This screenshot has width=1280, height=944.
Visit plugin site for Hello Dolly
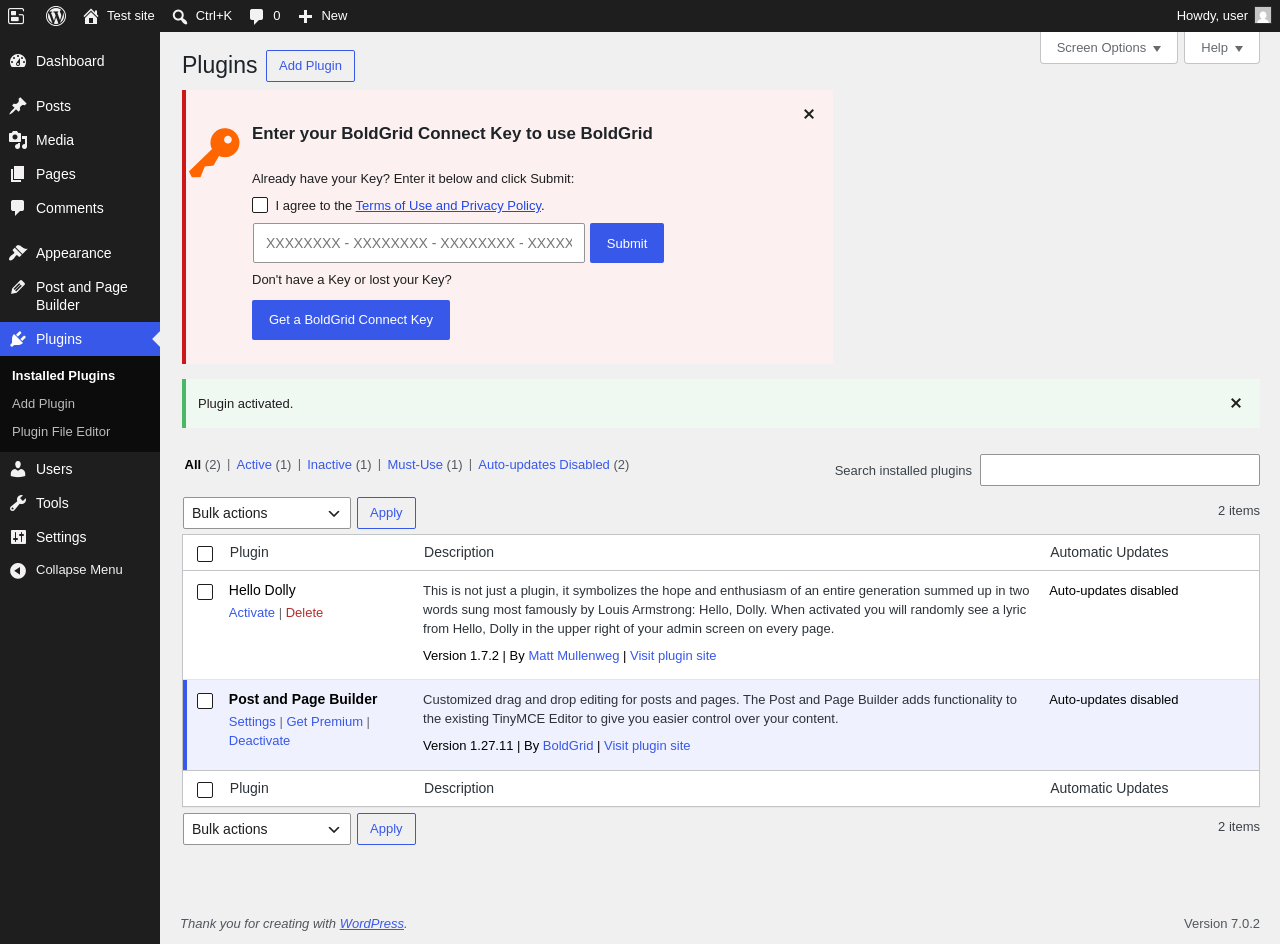673,656
